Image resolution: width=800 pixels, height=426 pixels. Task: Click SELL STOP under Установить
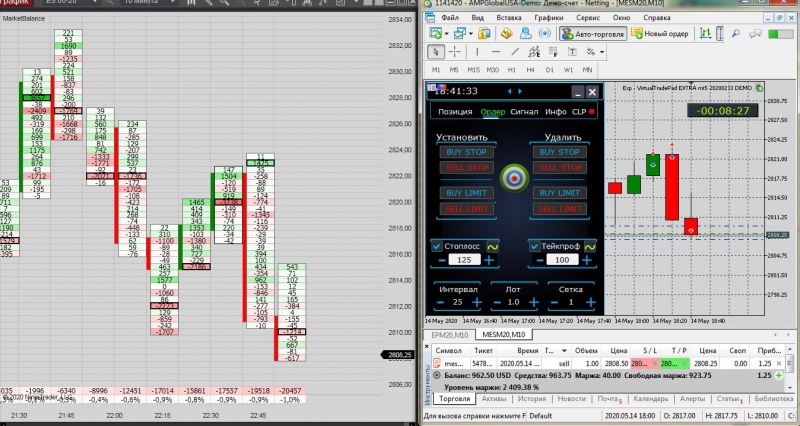click(x=466, y=167)
